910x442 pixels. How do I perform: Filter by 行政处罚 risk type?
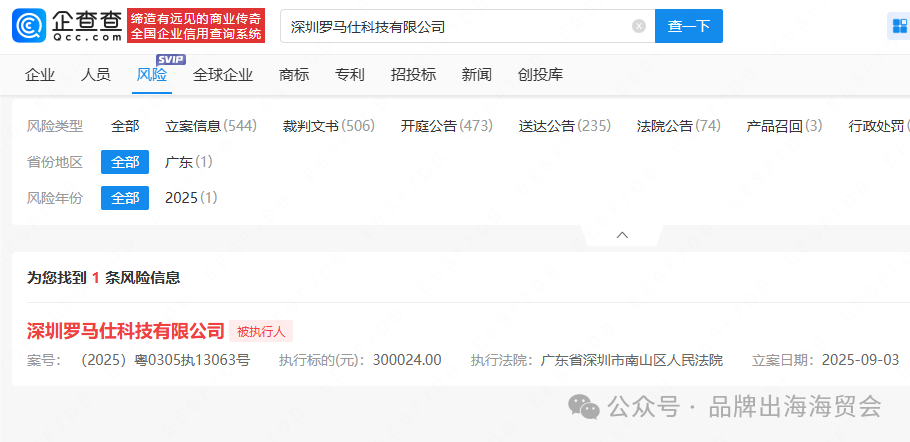pos(879,126)
